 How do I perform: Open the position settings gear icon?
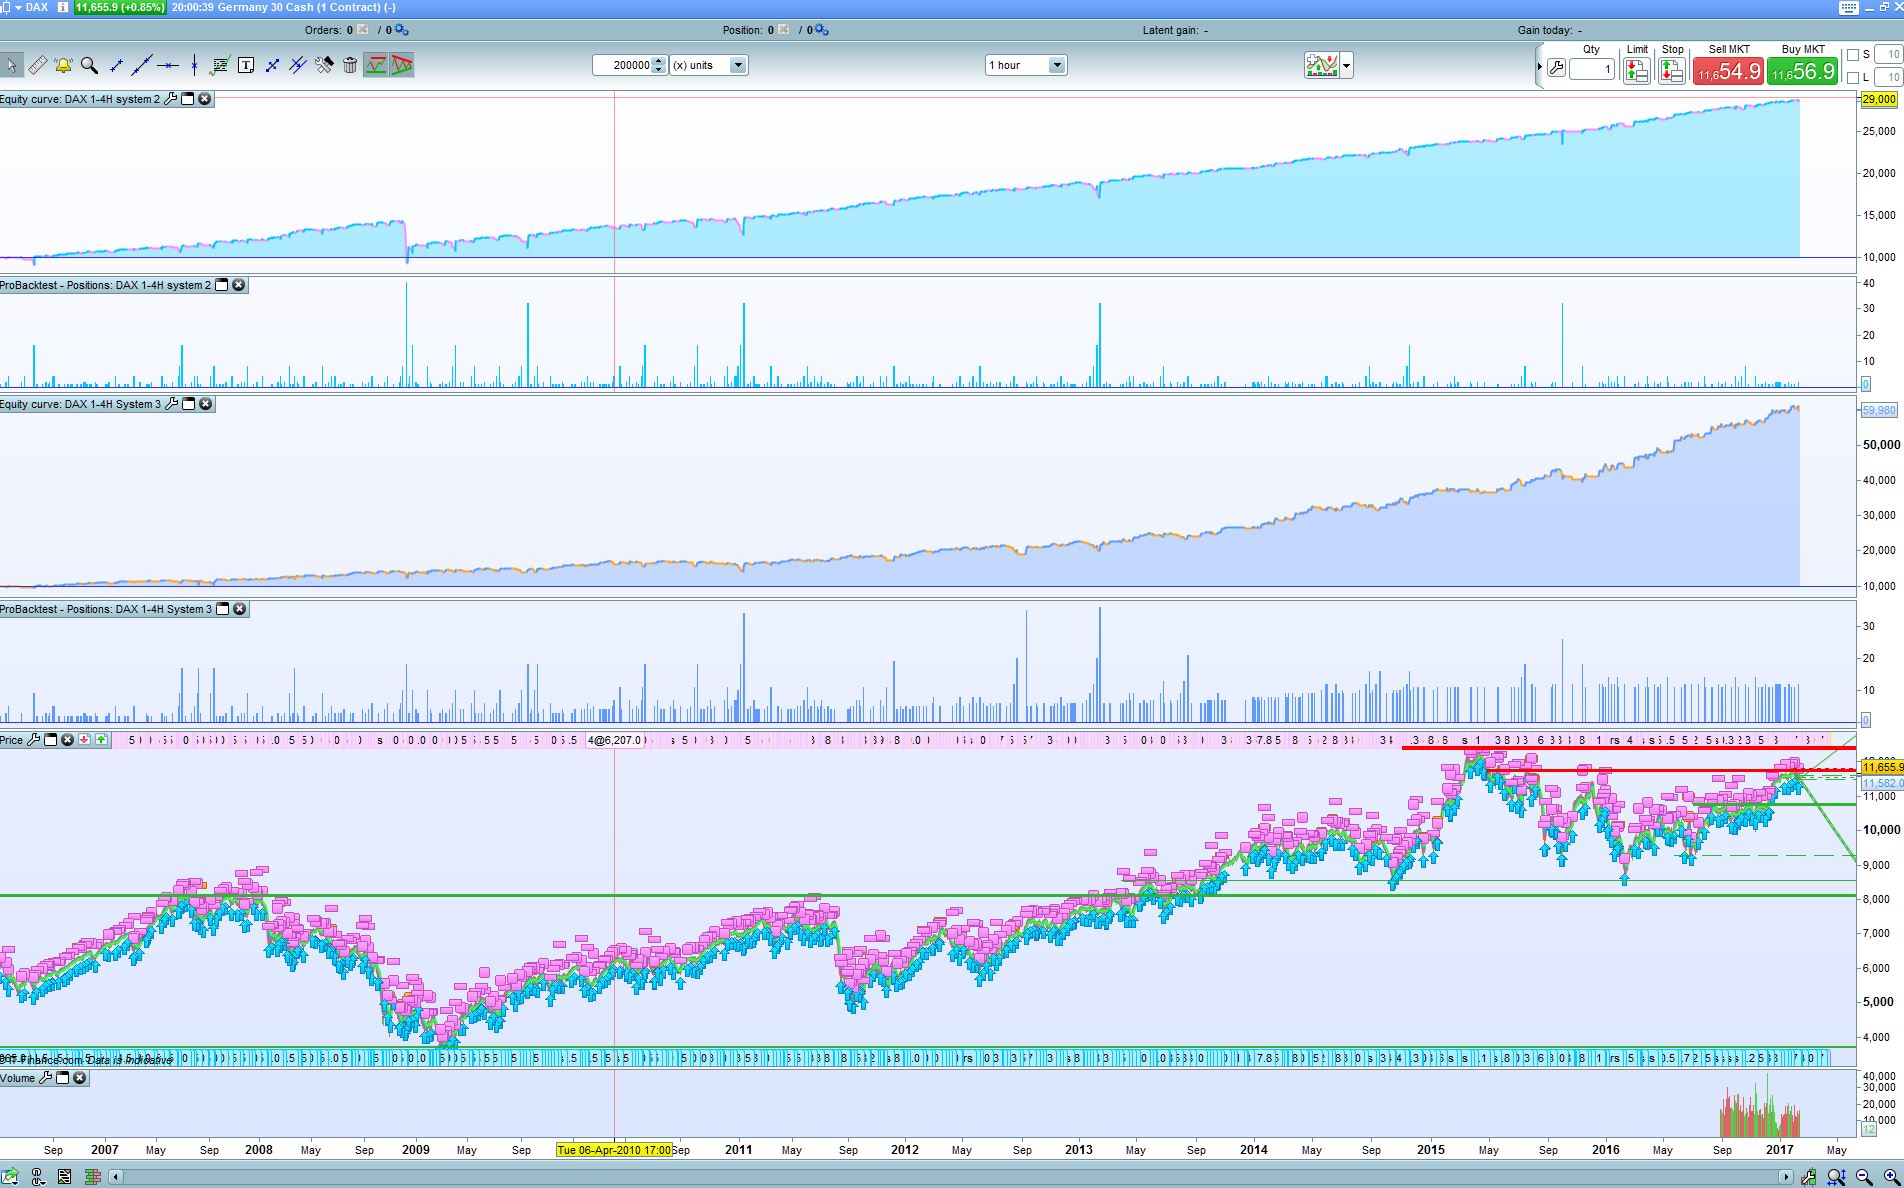click(823, 30)
